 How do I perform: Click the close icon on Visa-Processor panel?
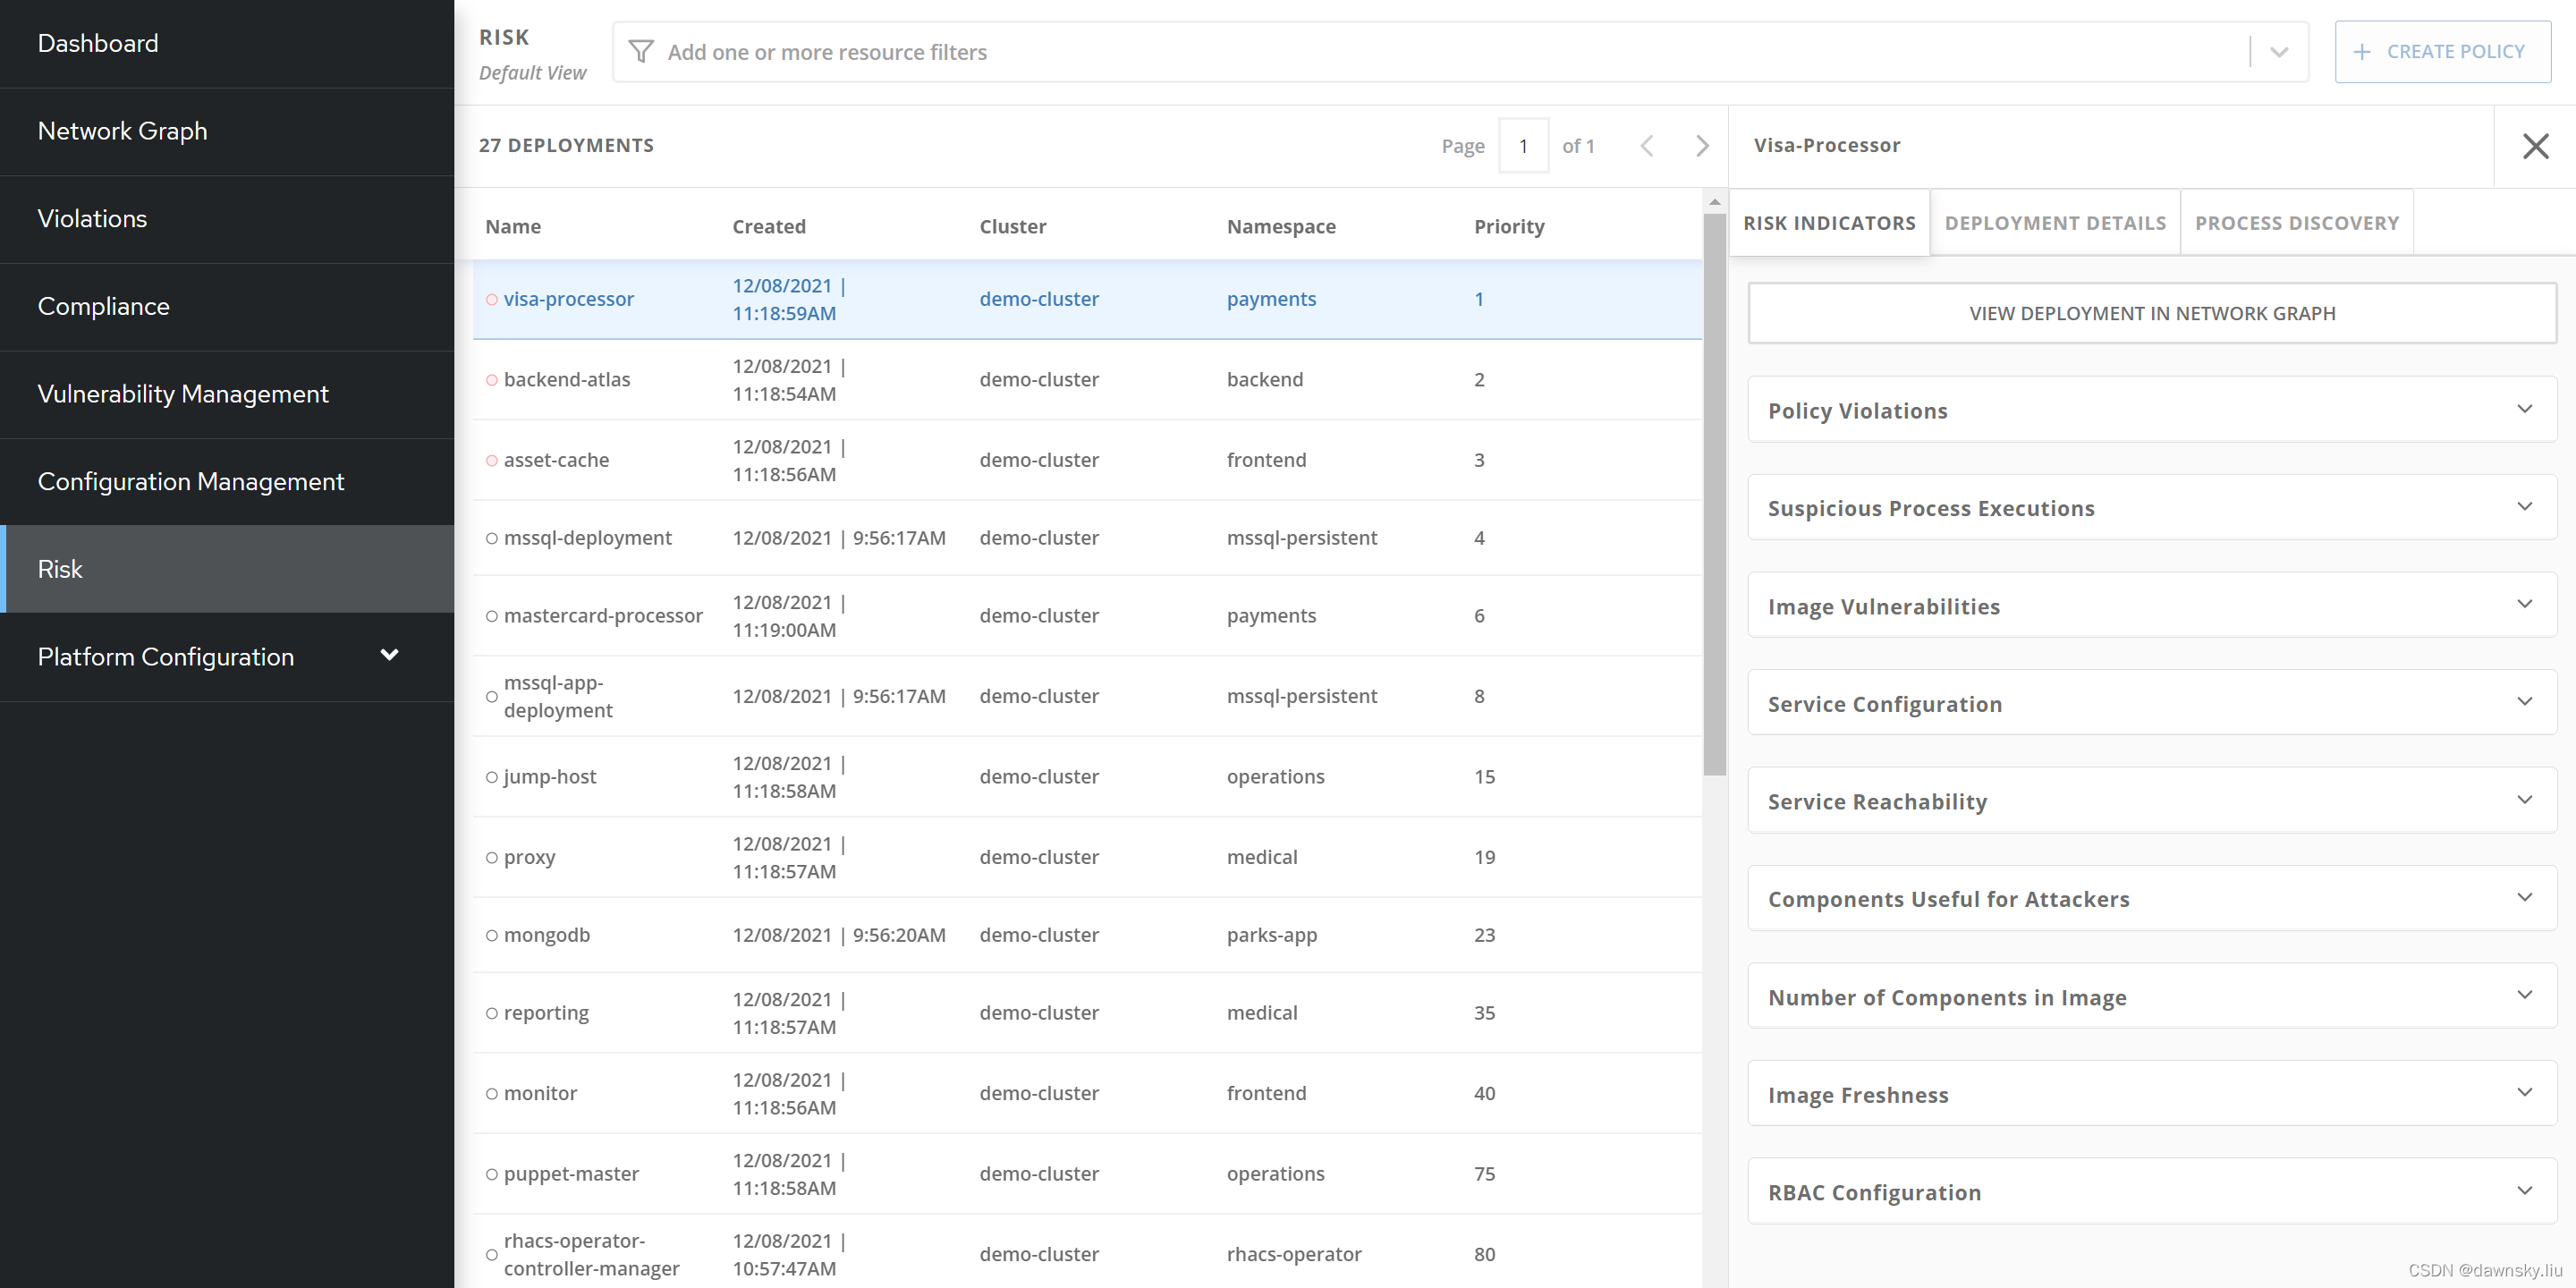[x=2535, y=145]
